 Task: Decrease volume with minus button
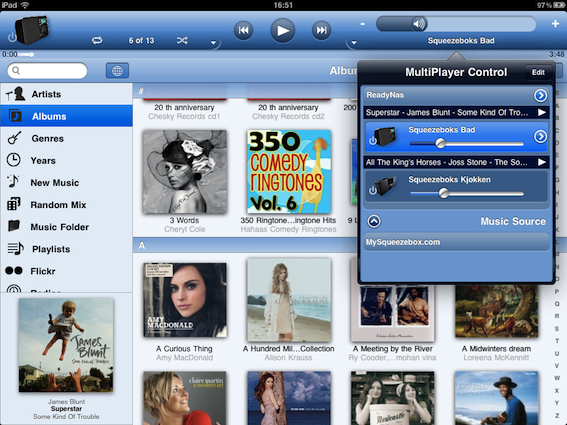(x=363, y=24)
